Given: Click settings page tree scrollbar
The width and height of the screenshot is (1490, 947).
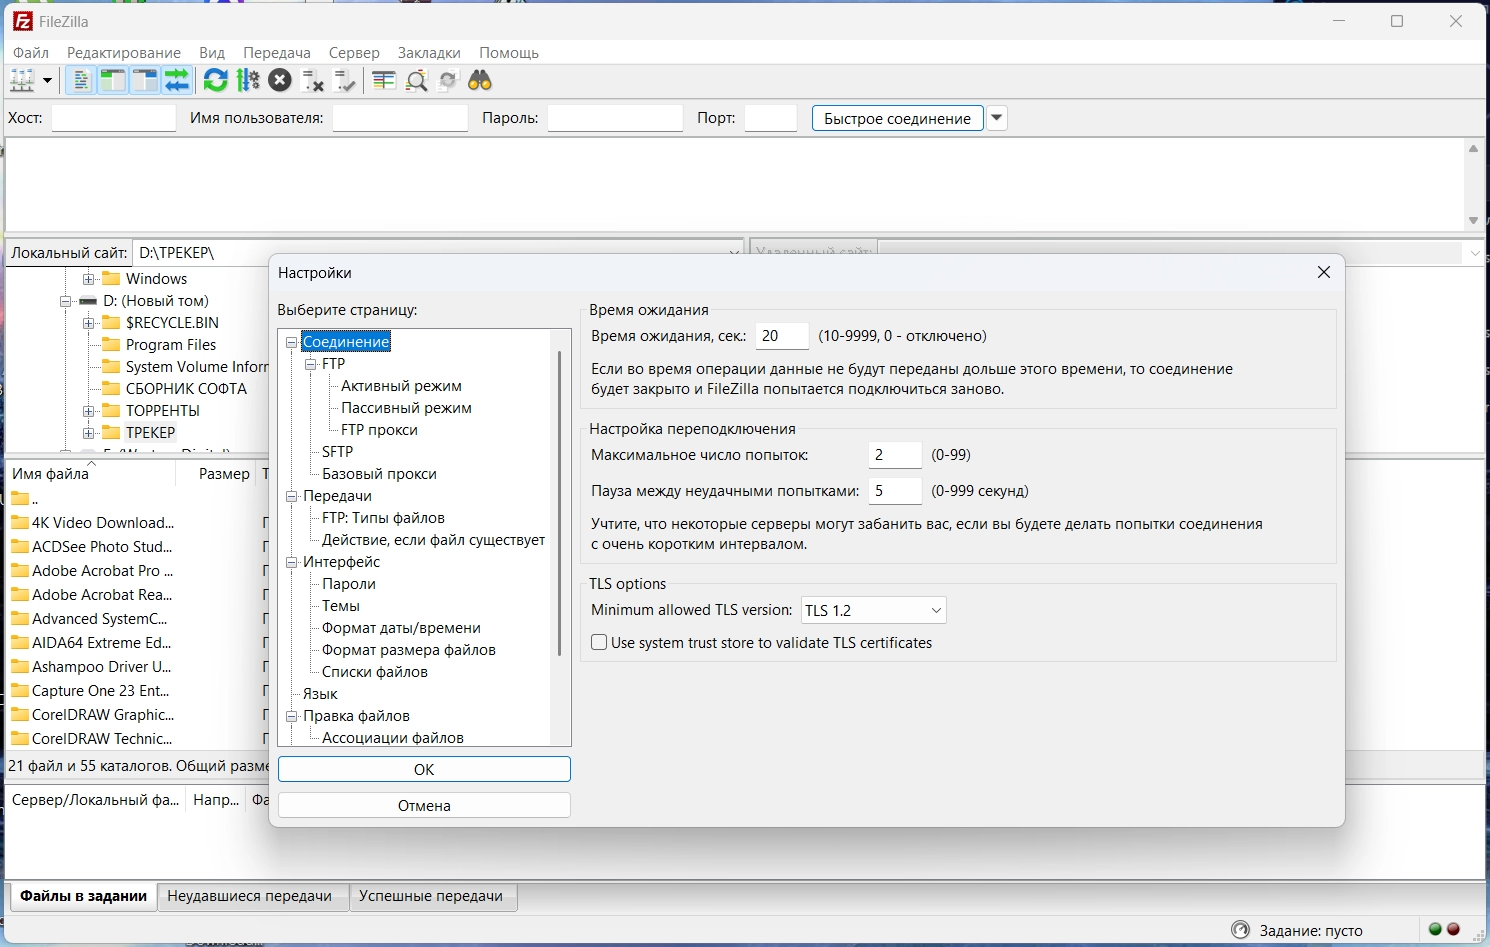Looking at the screenshot, I should click(x=559, y=500).
